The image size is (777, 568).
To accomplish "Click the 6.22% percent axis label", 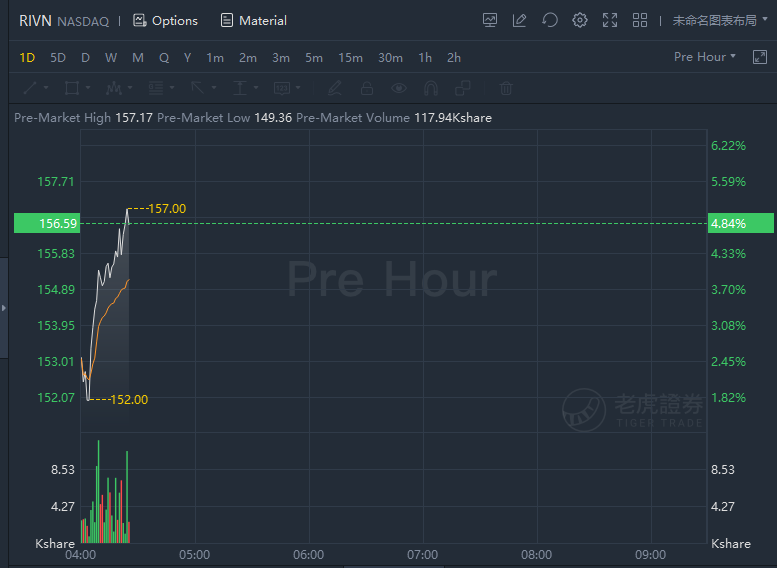I will pos(728,146).
